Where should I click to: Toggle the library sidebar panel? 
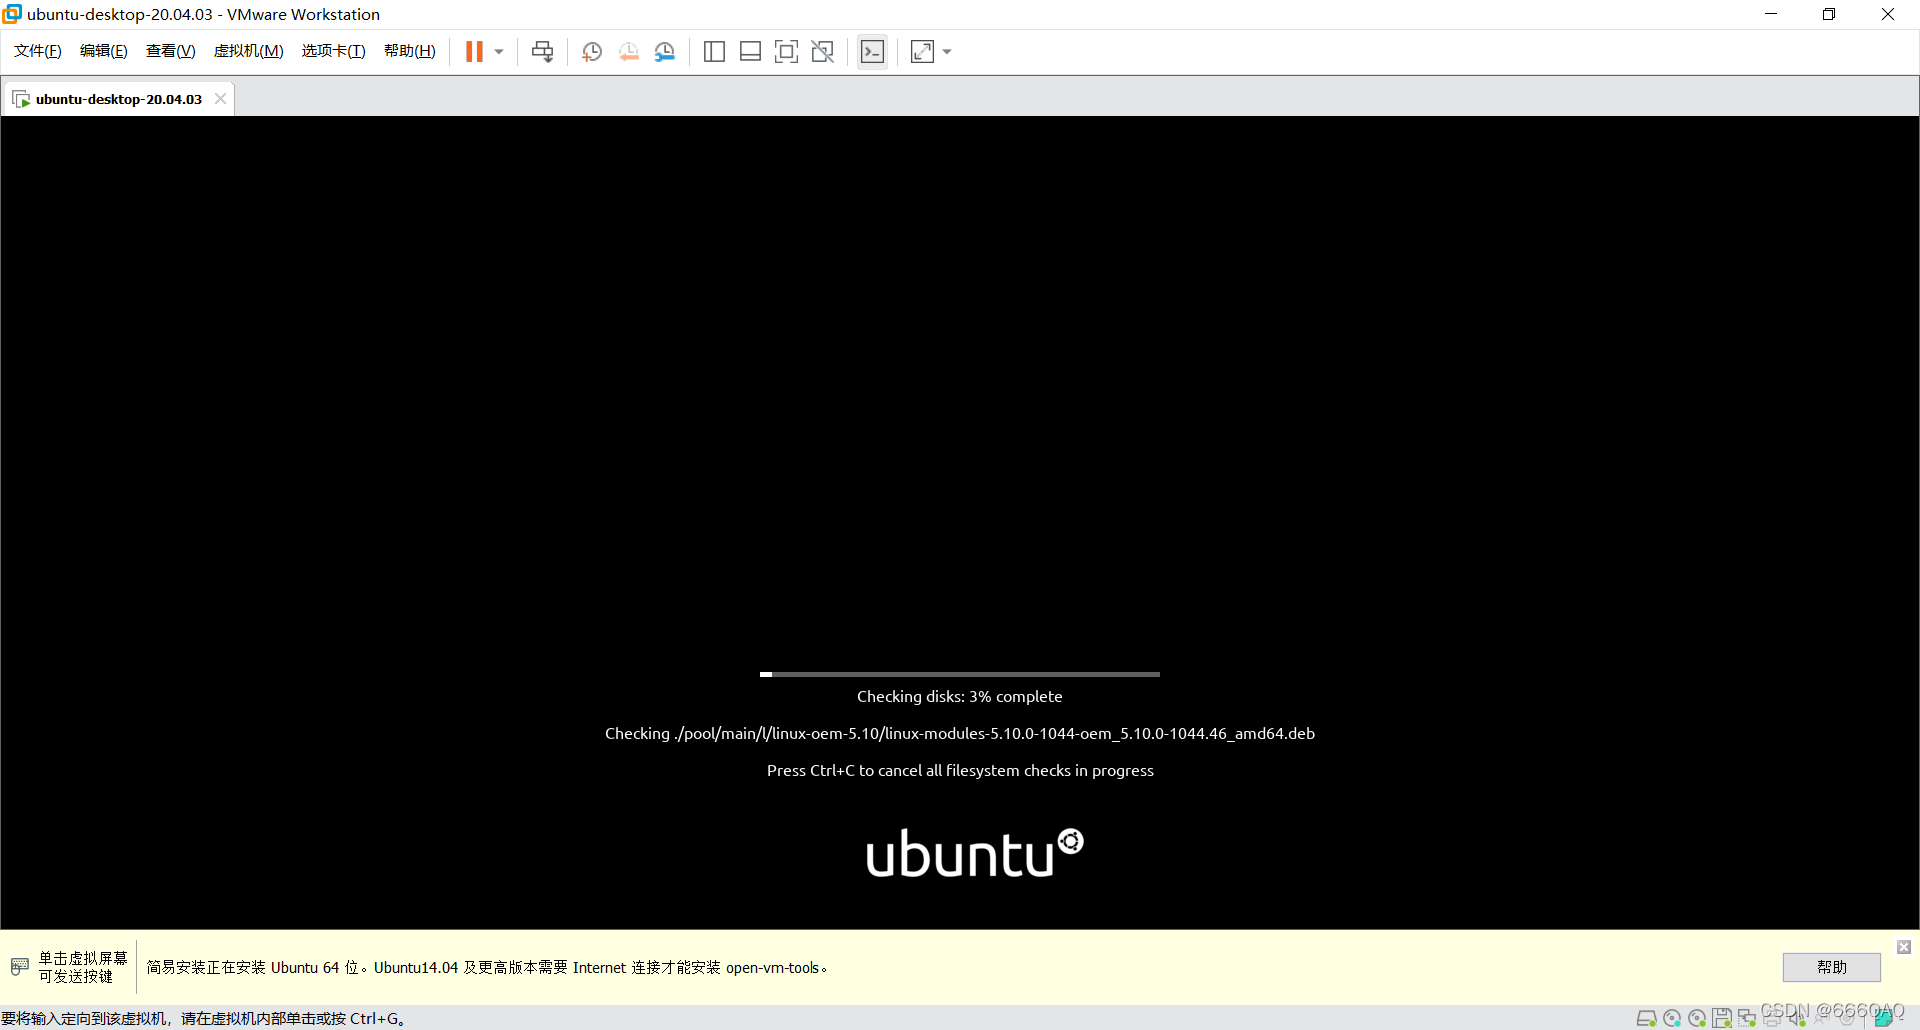(x=714, y=51)
